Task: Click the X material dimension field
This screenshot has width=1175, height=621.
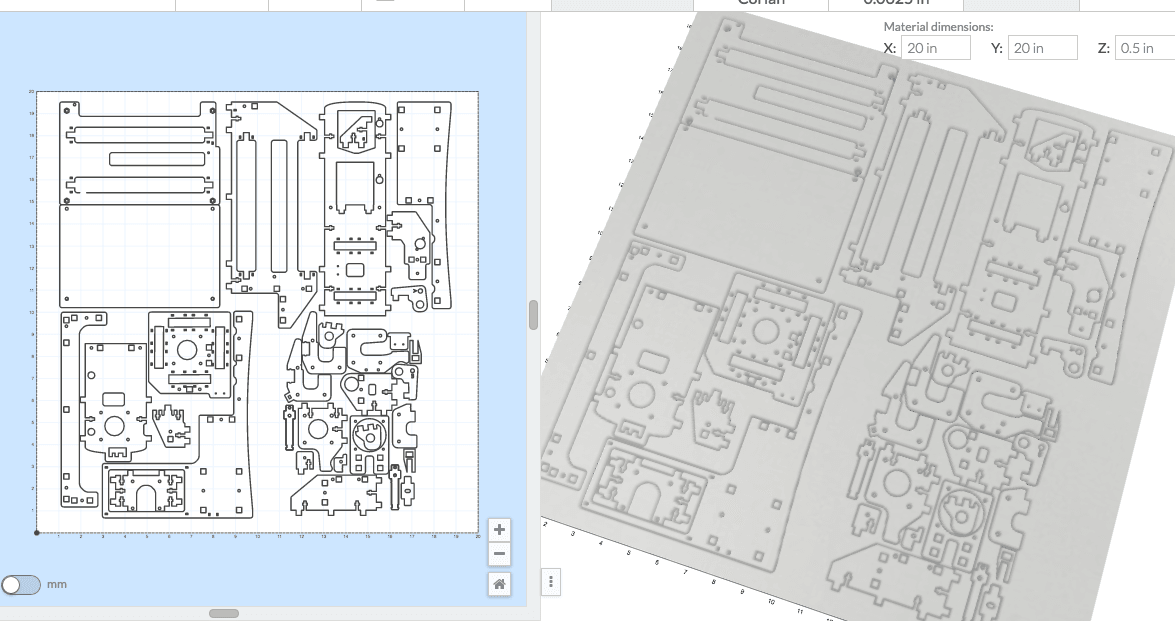Action: [x=935, y=46]
